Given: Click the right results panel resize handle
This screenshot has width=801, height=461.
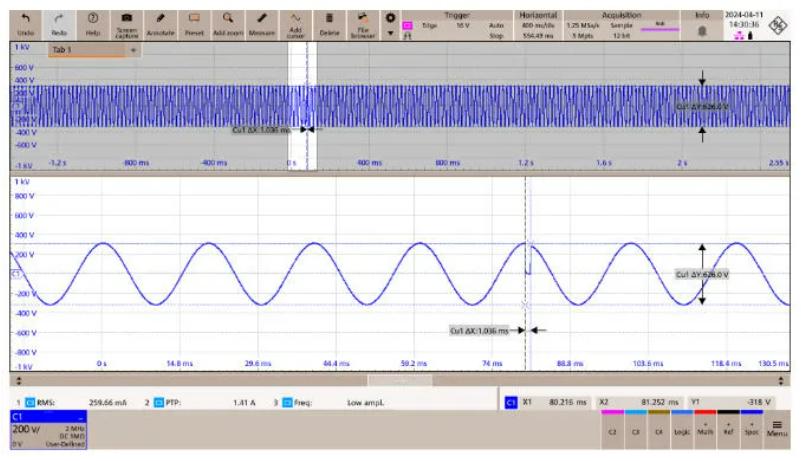Looking at the screenshot, I should [x=781, y=381].
